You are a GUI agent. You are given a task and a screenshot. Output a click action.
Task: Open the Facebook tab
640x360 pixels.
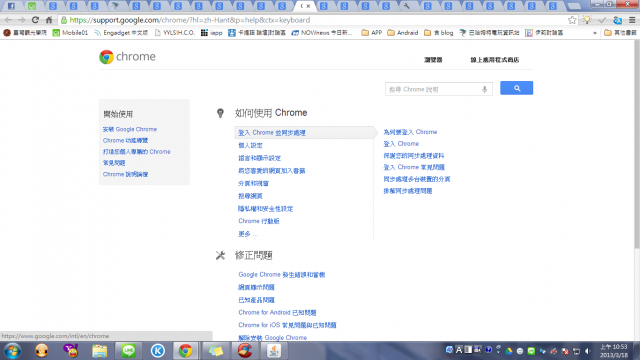pyautogui.click(x=11, y=6)
